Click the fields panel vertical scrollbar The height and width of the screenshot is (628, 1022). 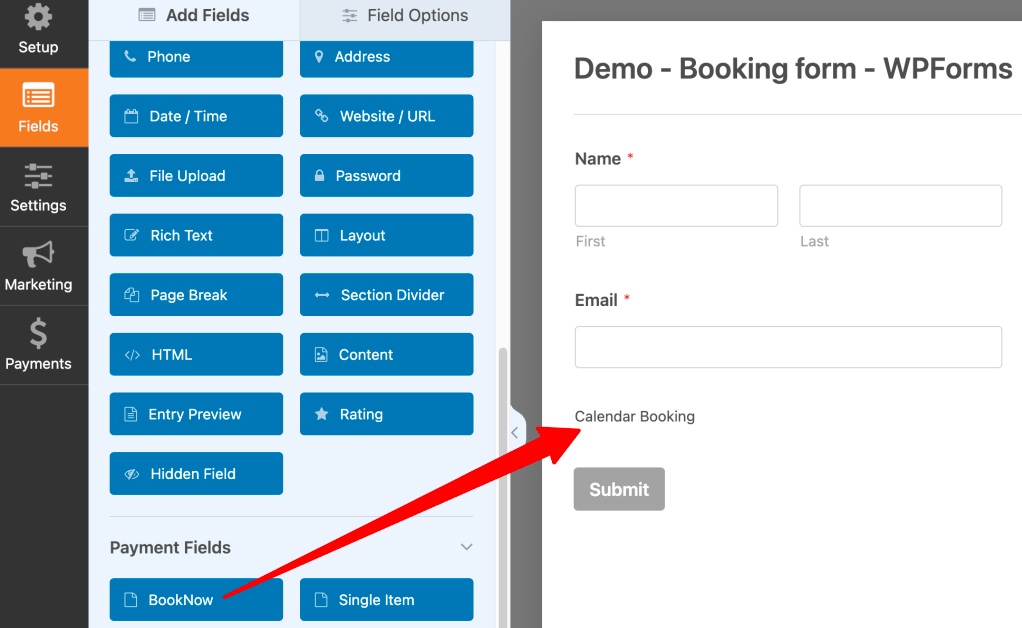[x=503, y=487]
